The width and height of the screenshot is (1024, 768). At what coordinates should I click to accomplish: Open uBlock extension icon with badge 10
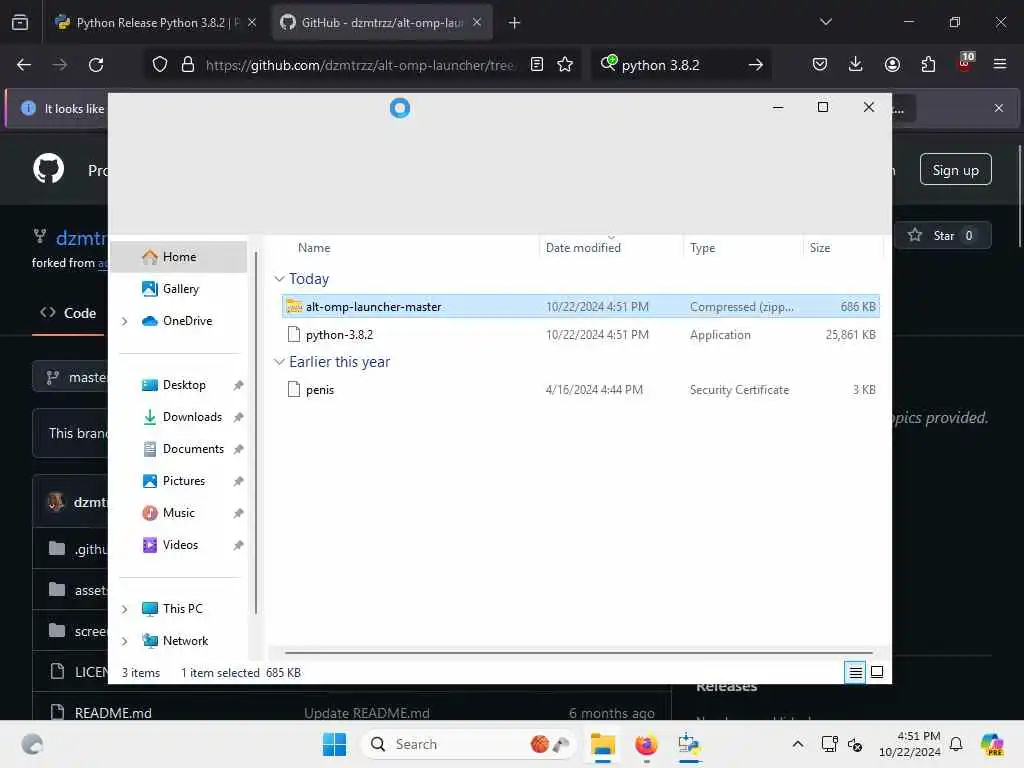tap(965, 62)
